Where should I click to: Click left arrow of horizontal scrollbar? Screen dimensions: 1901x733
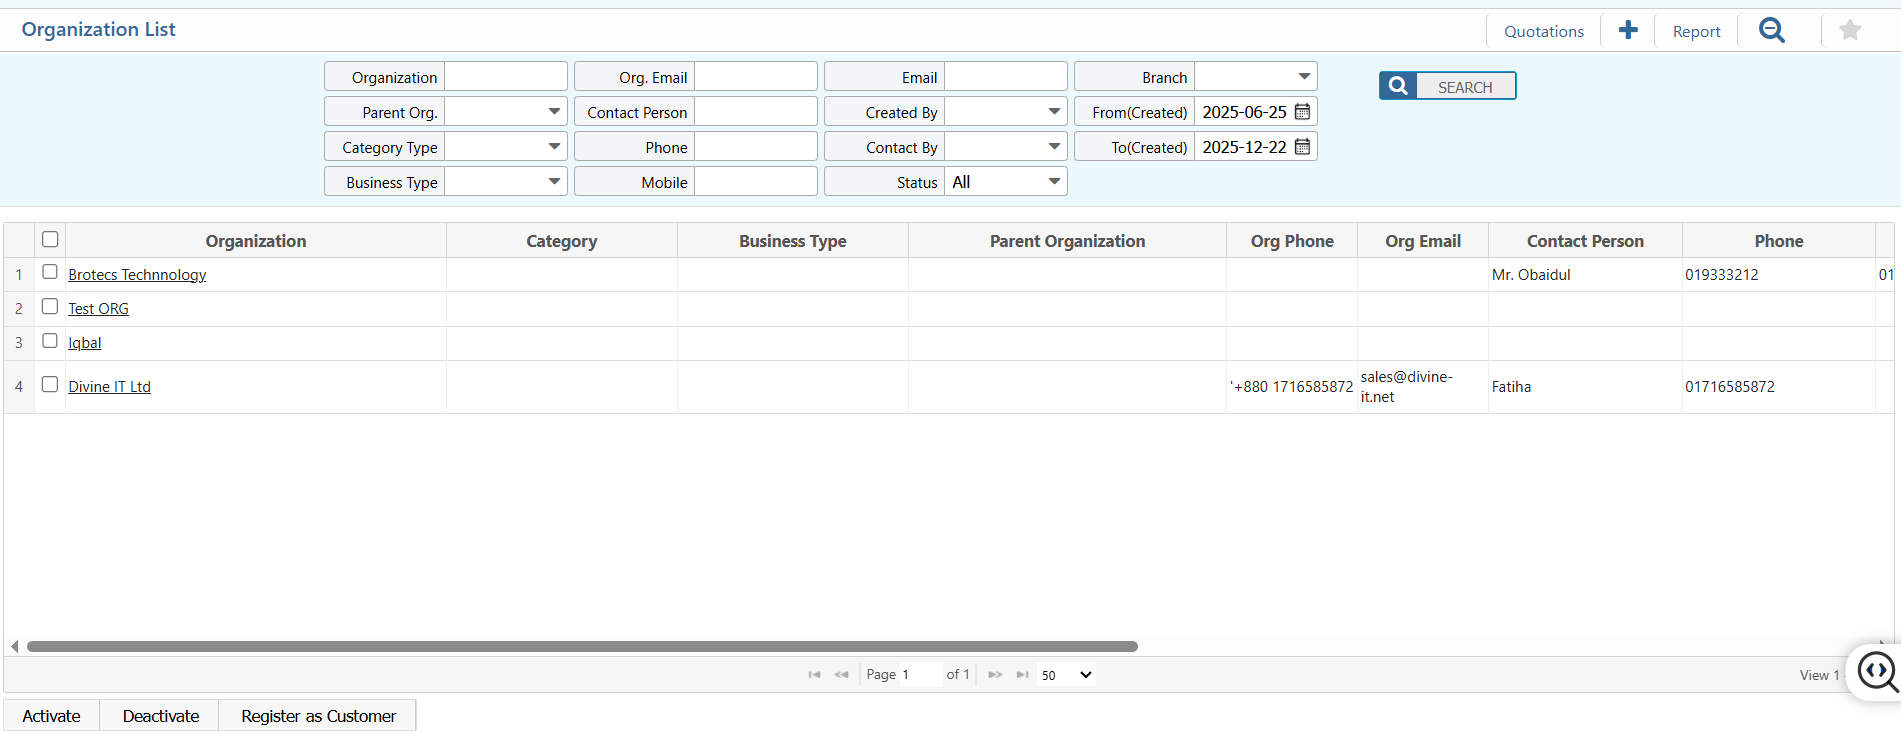(x=14, y=647)
